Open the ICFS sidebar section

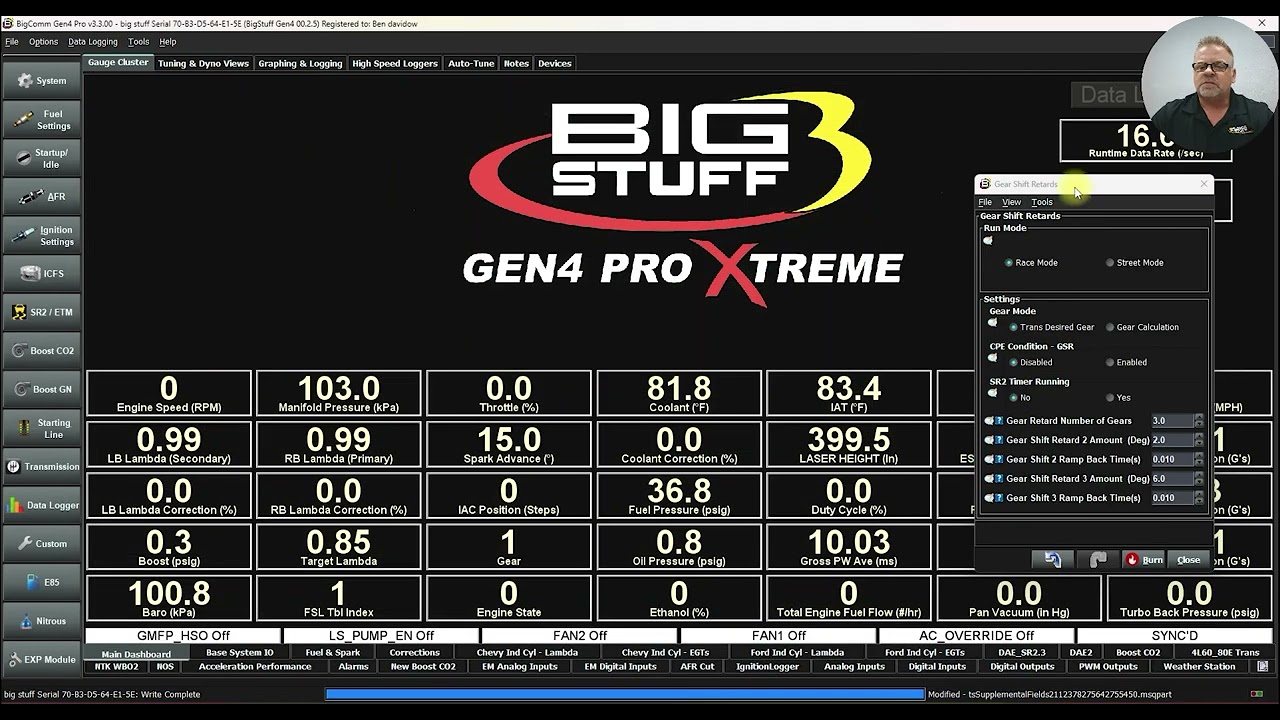click(41, 273)
